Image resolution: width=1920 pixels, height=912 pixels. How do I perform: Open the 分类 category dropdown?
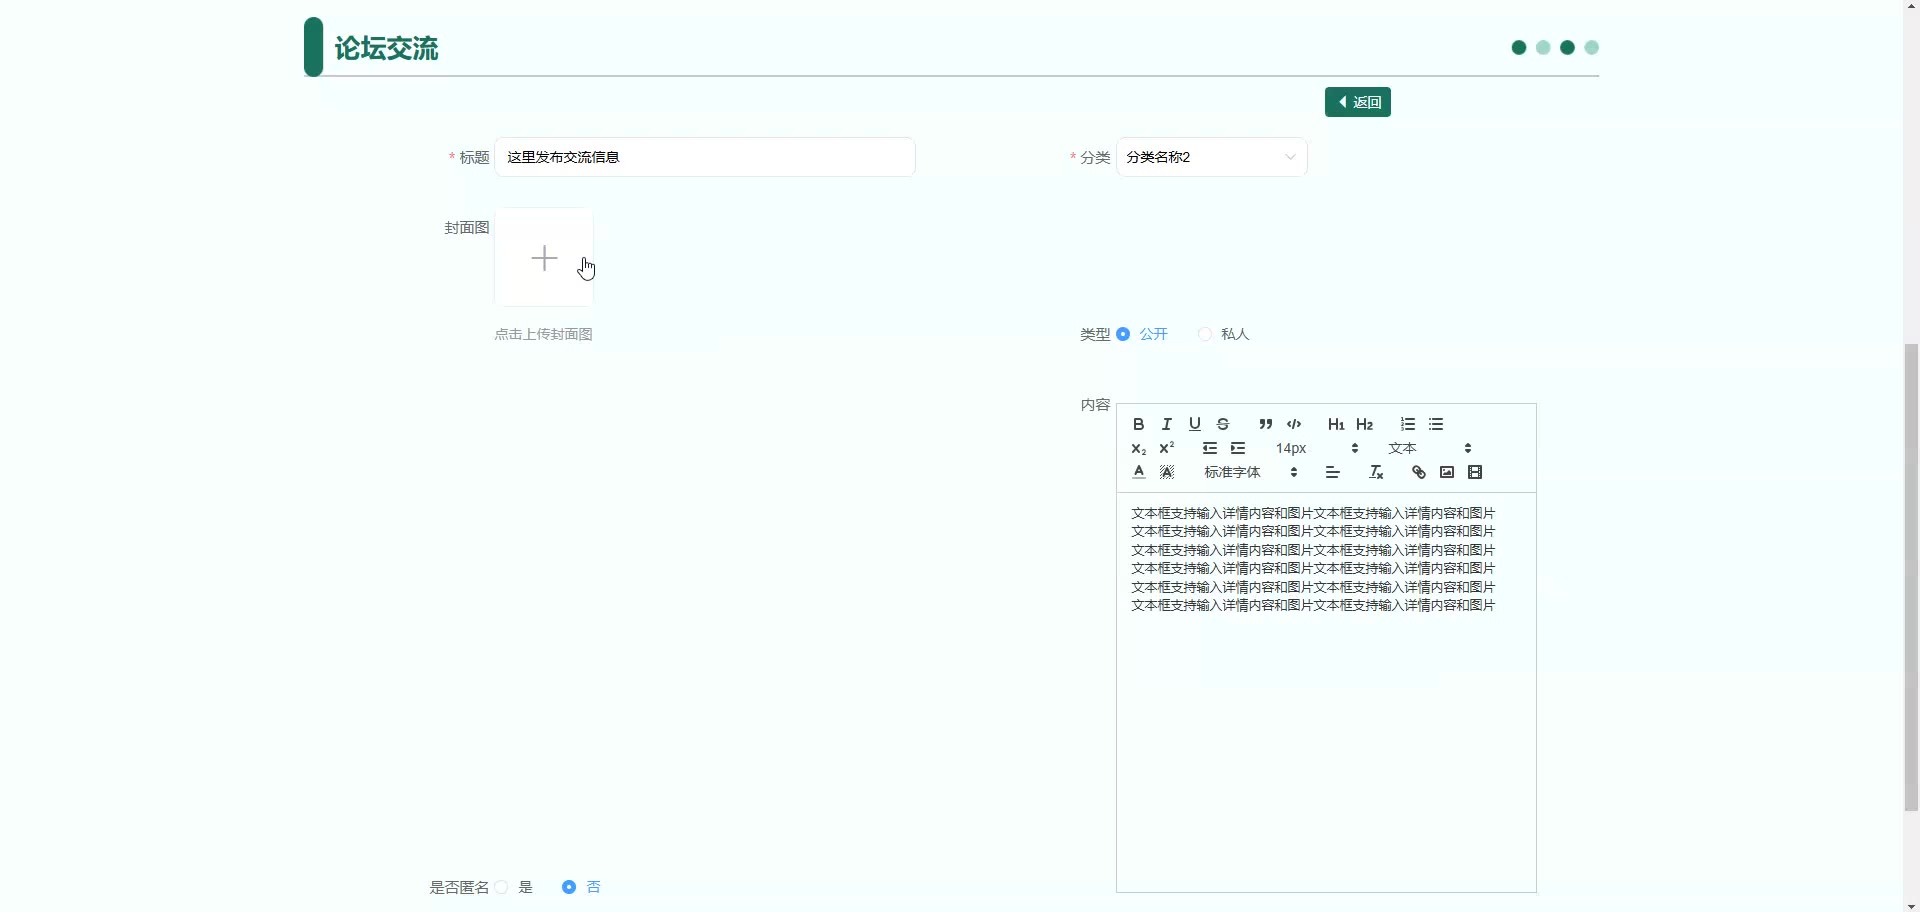pyautogui.click(x=1211, y=157)
